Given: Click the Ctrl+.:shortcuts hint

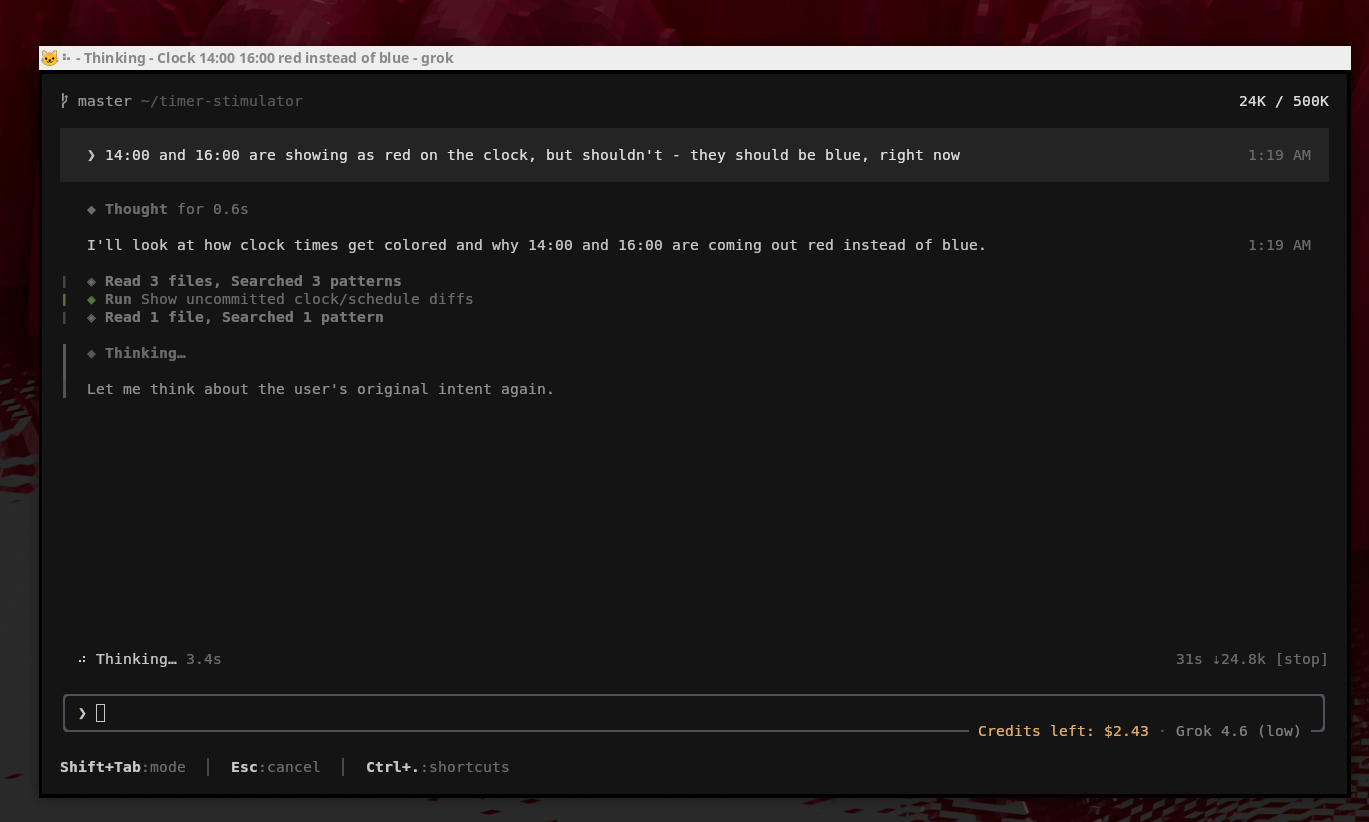Looking at the screenshot, I should pyautogui.click(x=438, y=767).
